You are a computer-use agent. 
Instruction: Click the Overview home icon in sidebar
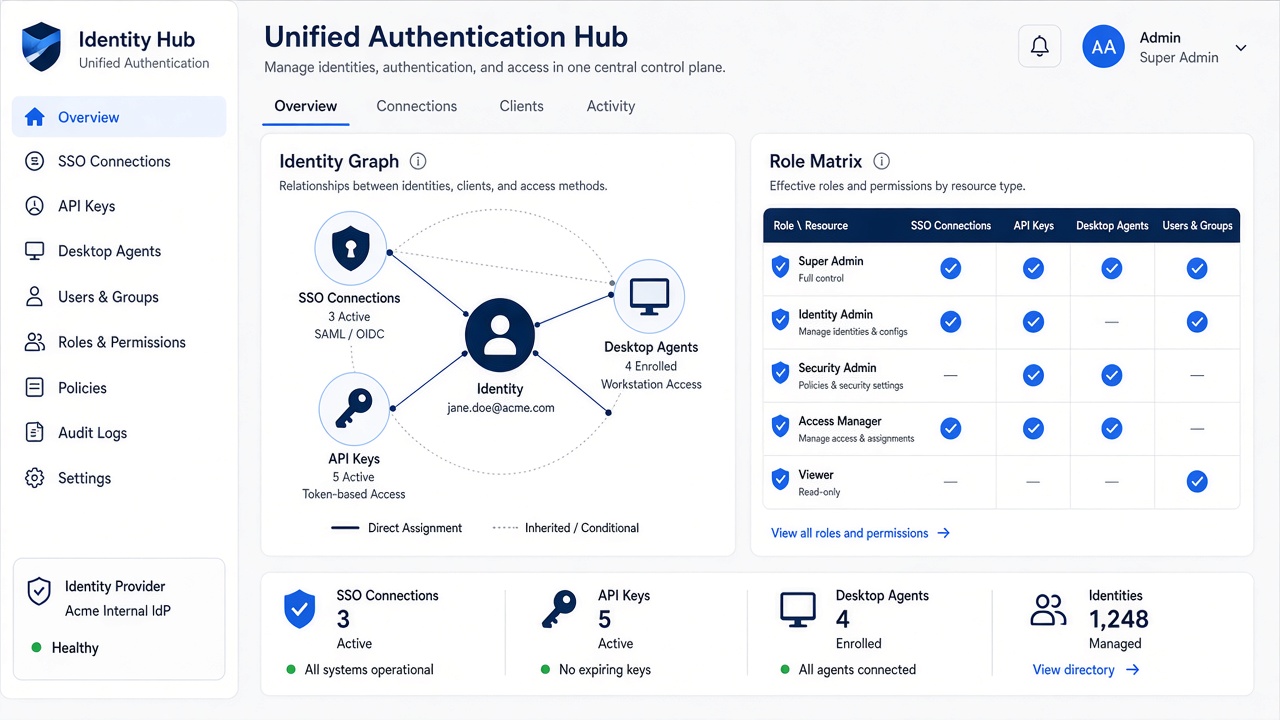(x=35, y=117)
